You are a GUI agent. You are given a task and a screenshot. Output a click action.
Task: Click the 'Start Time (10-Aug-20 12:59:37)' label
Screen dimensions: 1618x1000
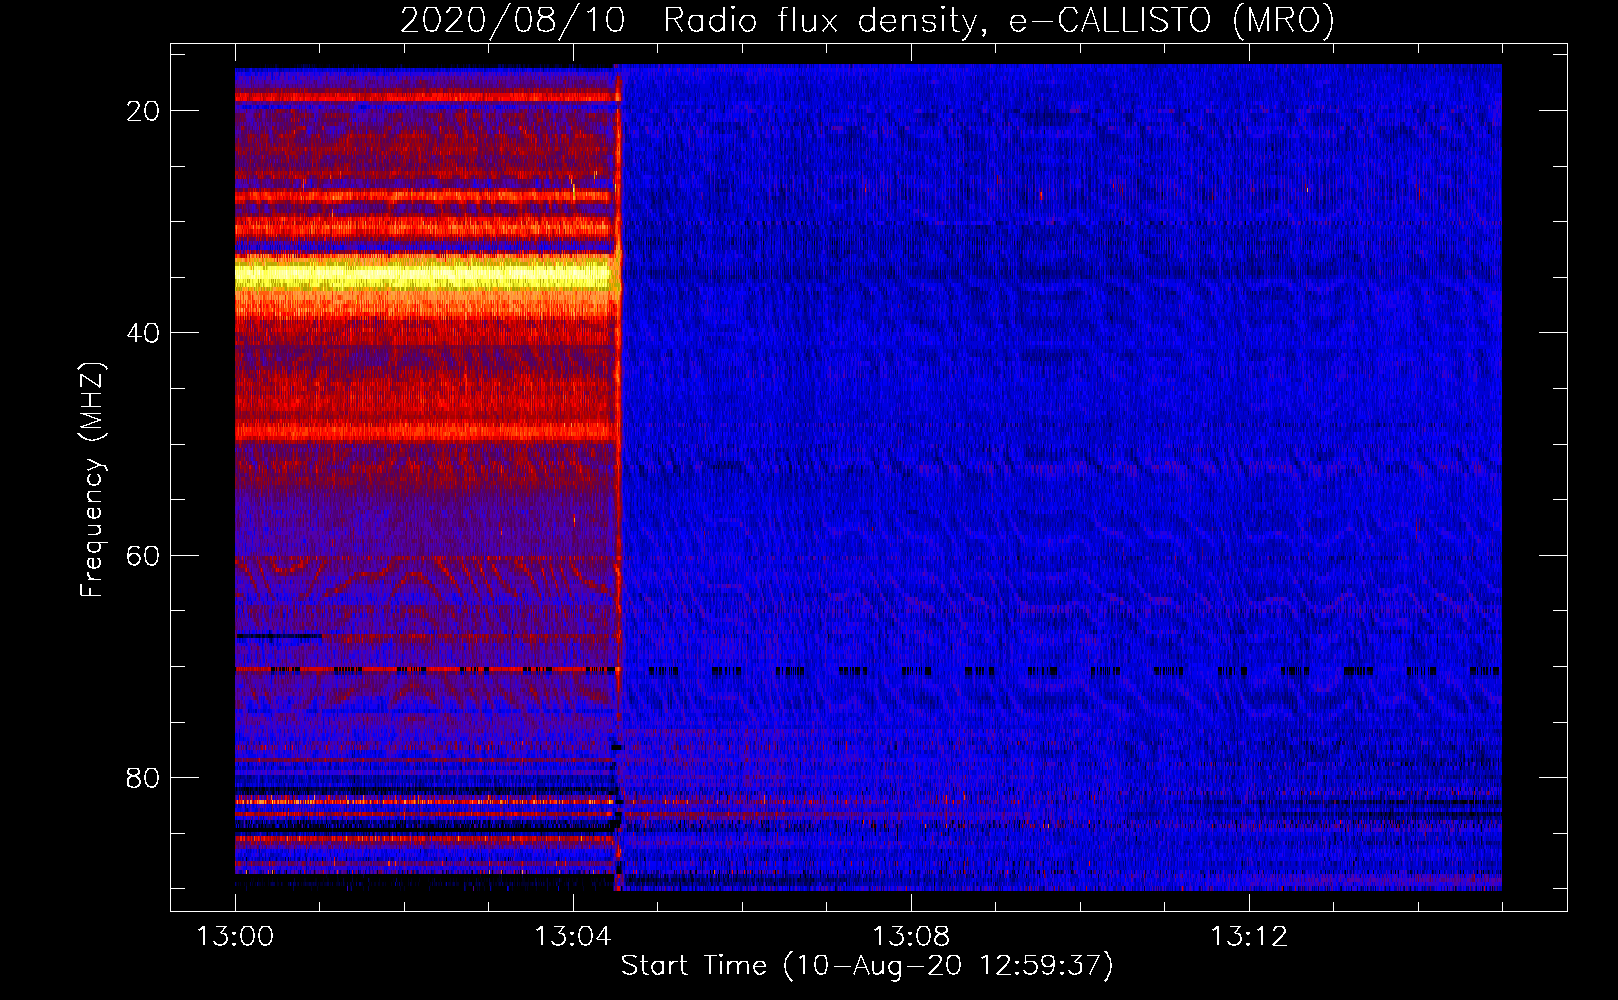(x=867, y=966)
